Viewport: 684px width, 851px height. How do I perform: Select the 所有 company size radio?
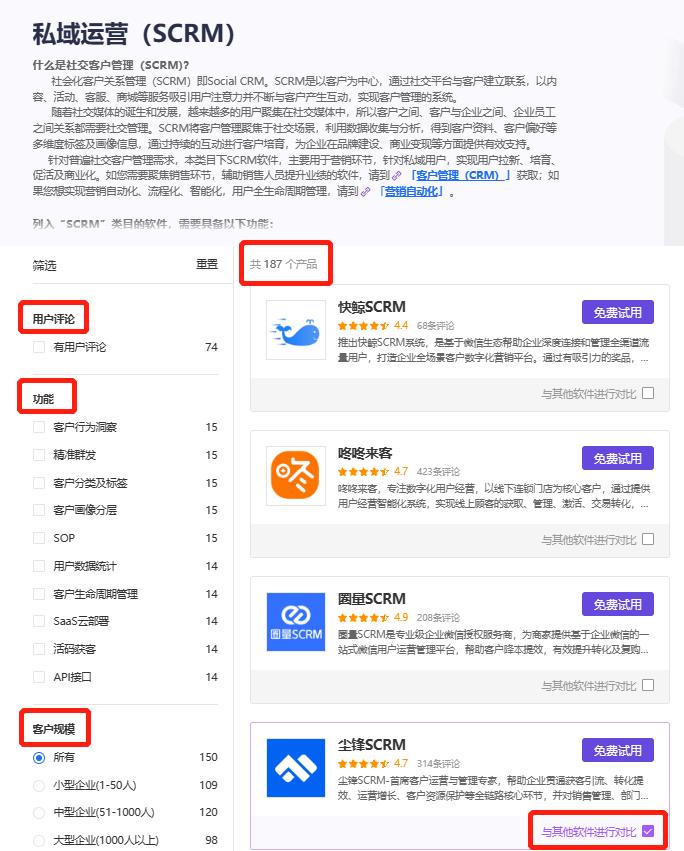pos(39,758)
